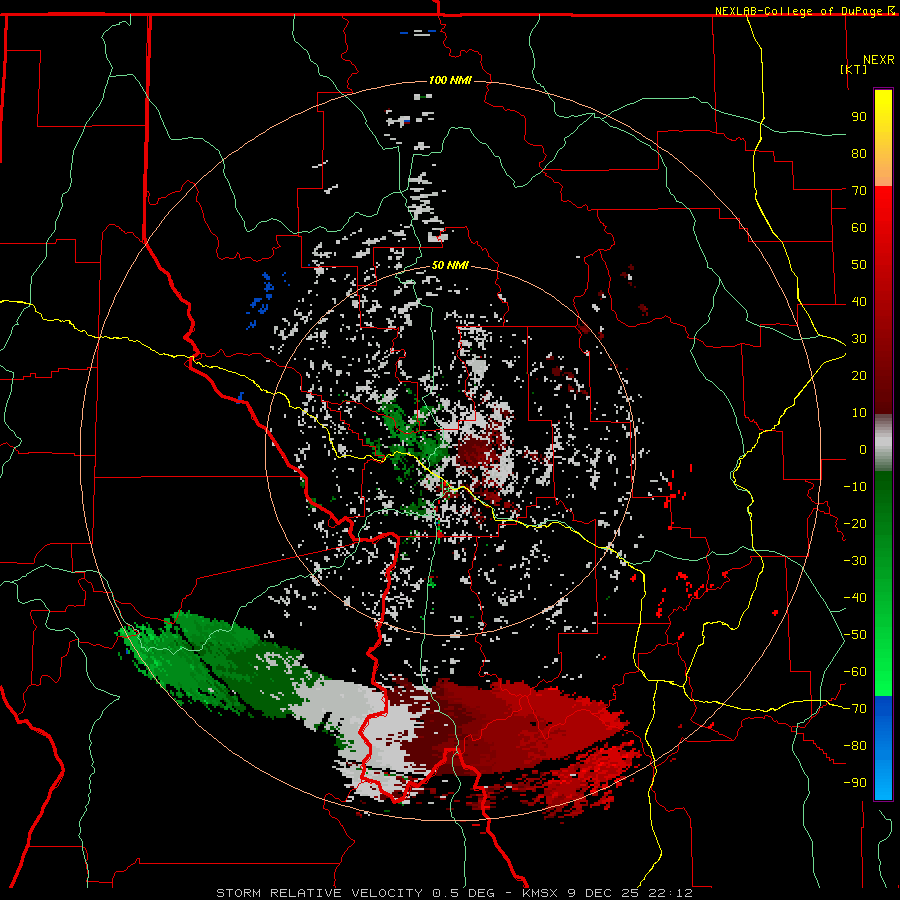Image resolution: width=900 pixels, height=900 pixels.
Task: Choose the 20 label on velocity scale
Action: (x=859, y=376)
